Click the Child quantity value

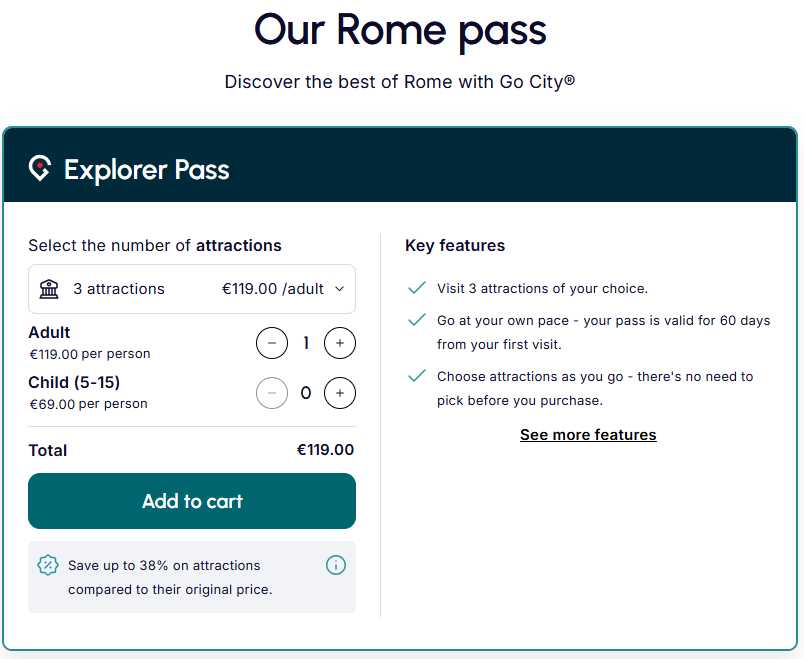point(306,393)
